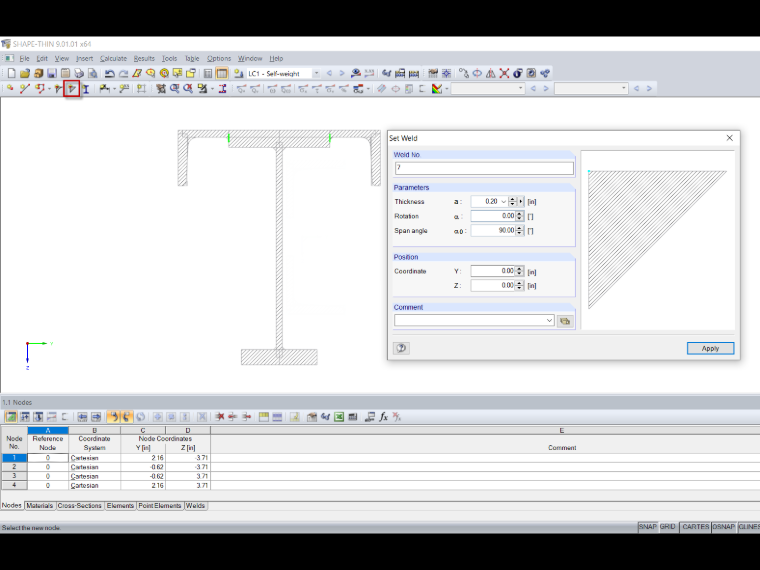Click the Y coordinate input field

(x=492, y=271)
